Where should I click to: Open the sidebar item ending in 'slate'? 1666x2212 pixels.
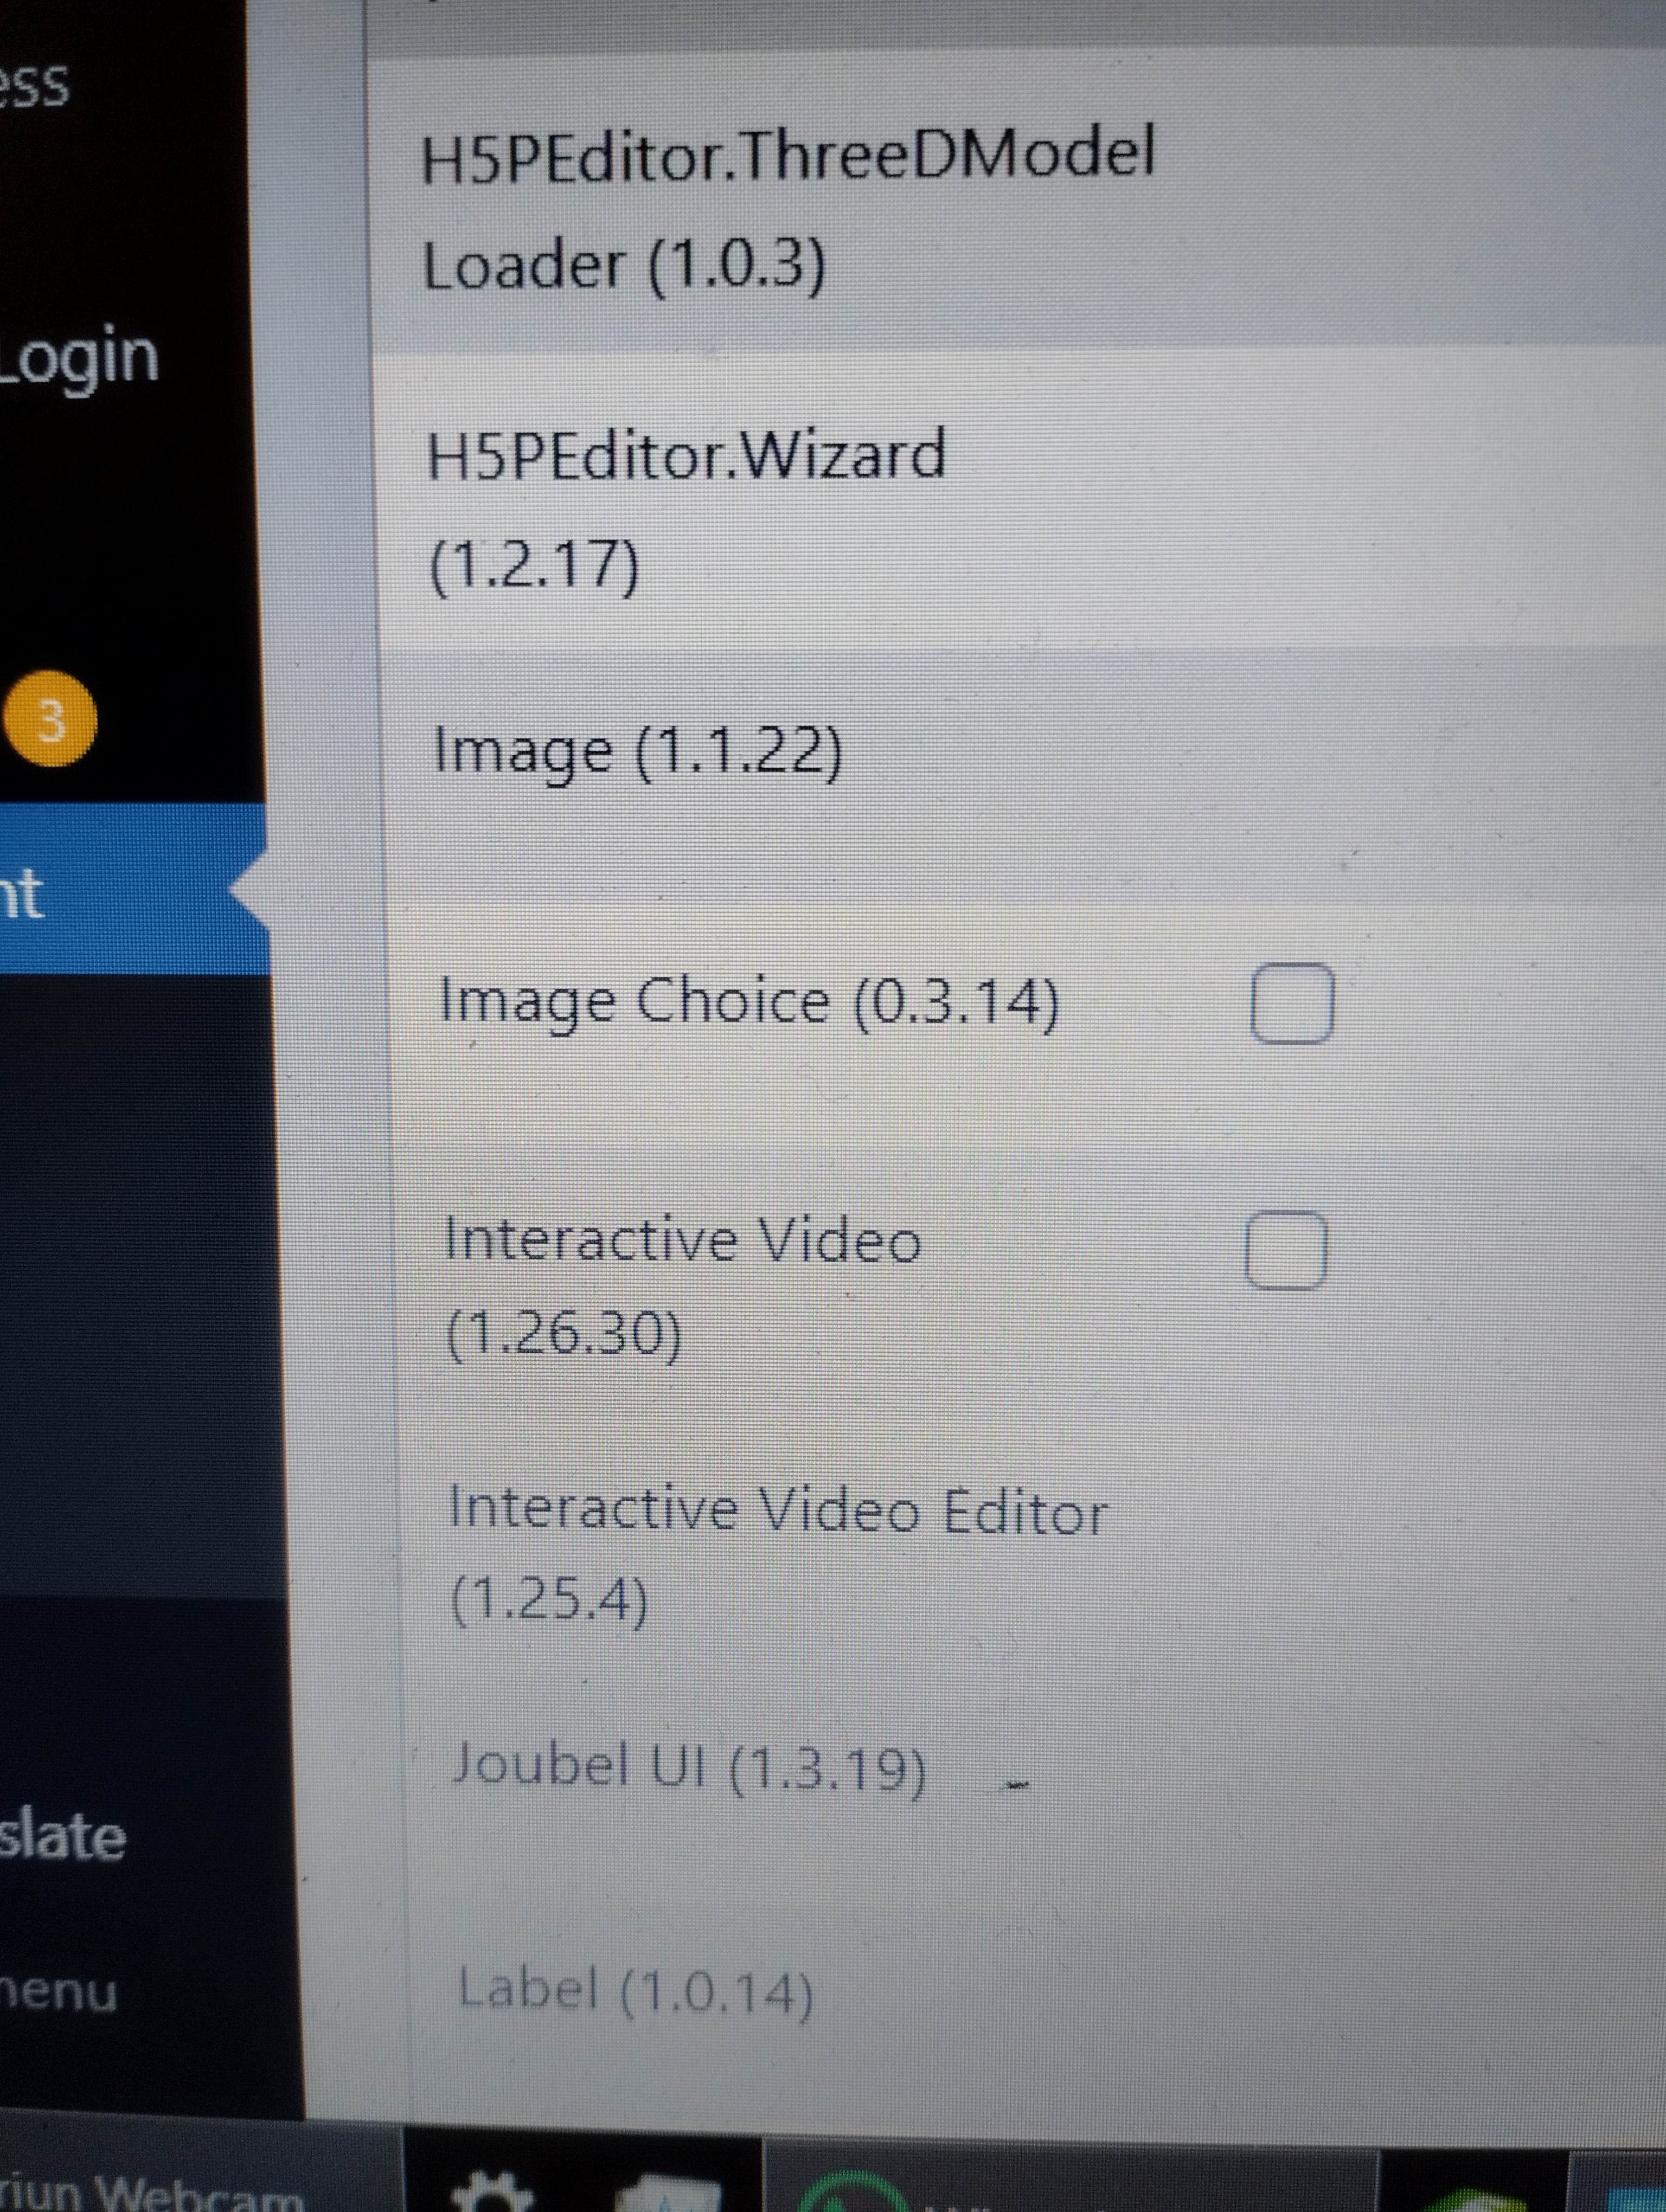click(x=62, y=1837)
